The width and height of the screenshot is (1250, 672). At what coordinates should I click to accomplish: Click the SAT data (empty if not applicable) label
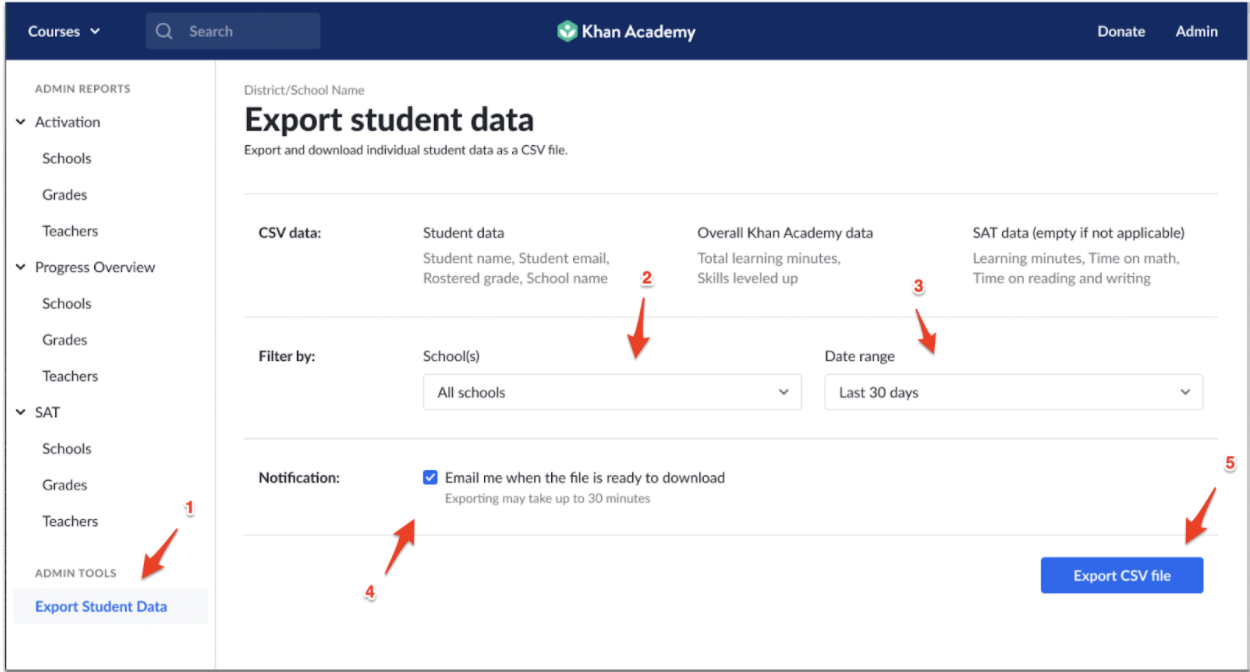(x=1078, y=233)
